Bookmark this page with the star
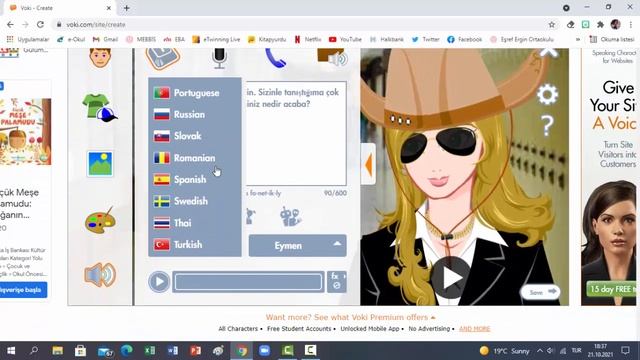The width and height of the screenshot is (640, 360). pos(552,24)
